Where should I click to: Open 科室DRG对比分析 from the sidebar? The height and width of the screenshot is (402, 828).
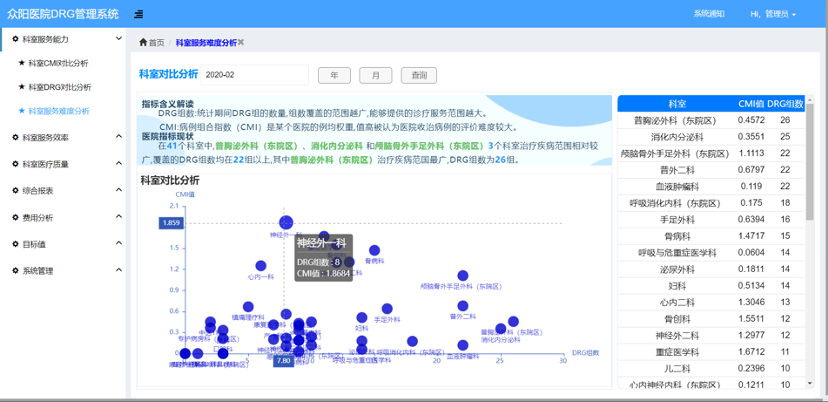point(60,87)
